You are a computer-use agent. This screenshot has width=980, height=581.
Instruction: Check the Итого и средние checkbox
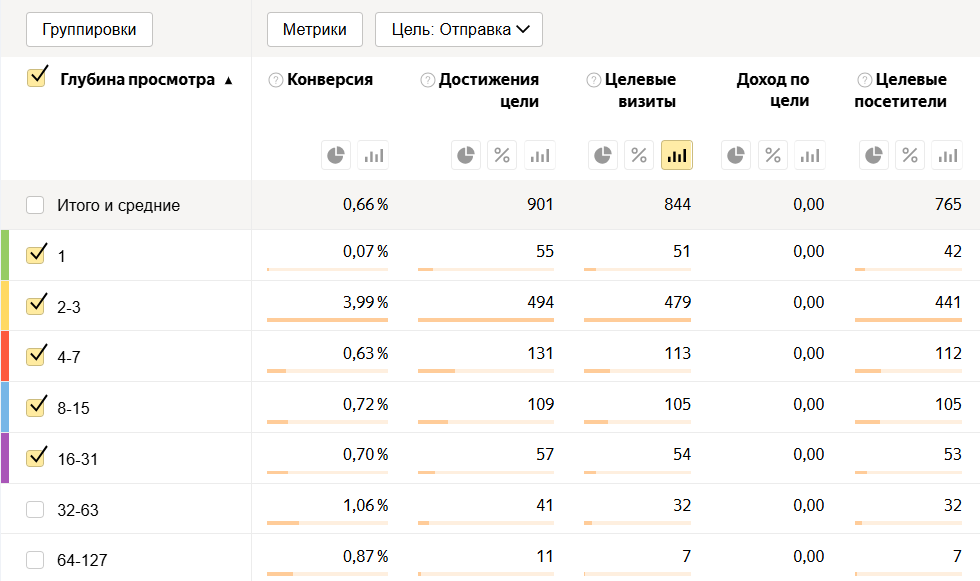pyautogui.click(x=36, y=205)
